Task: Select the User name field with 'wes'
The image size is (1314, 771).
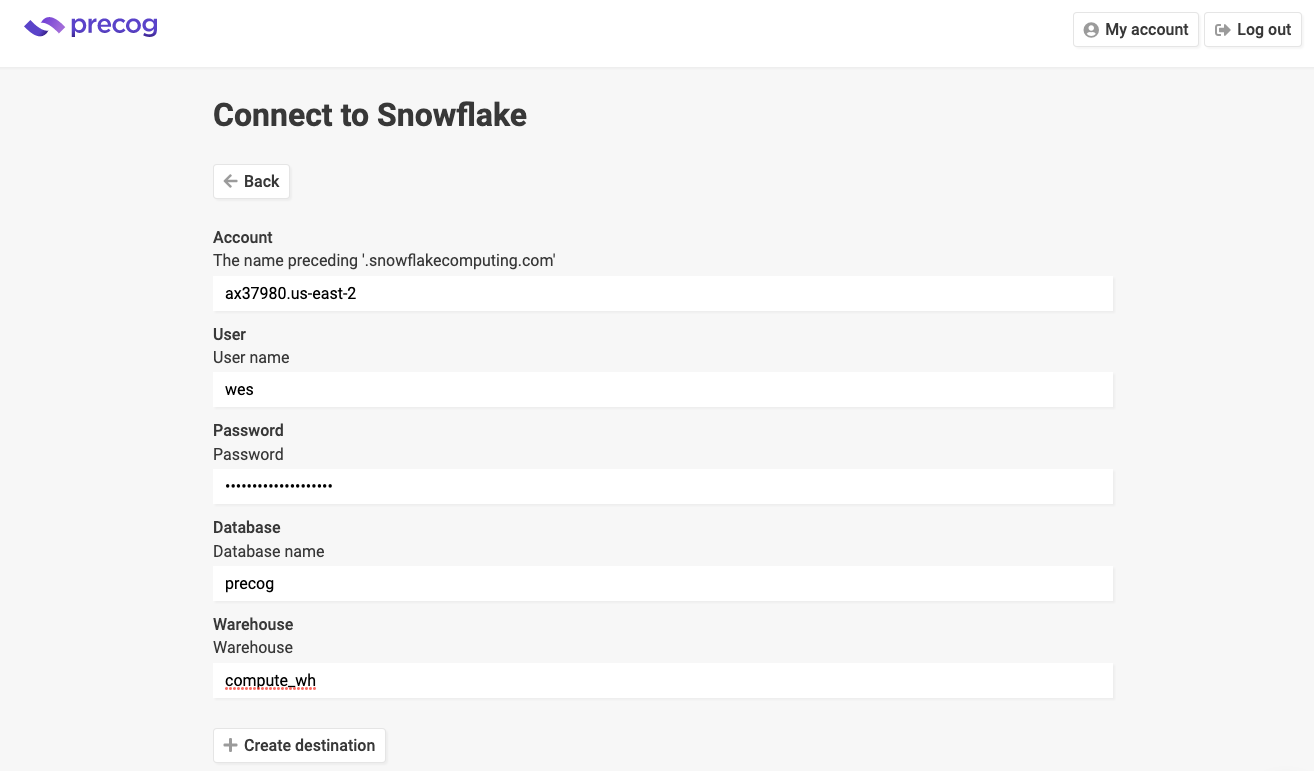Action: (x=663, y=390)
